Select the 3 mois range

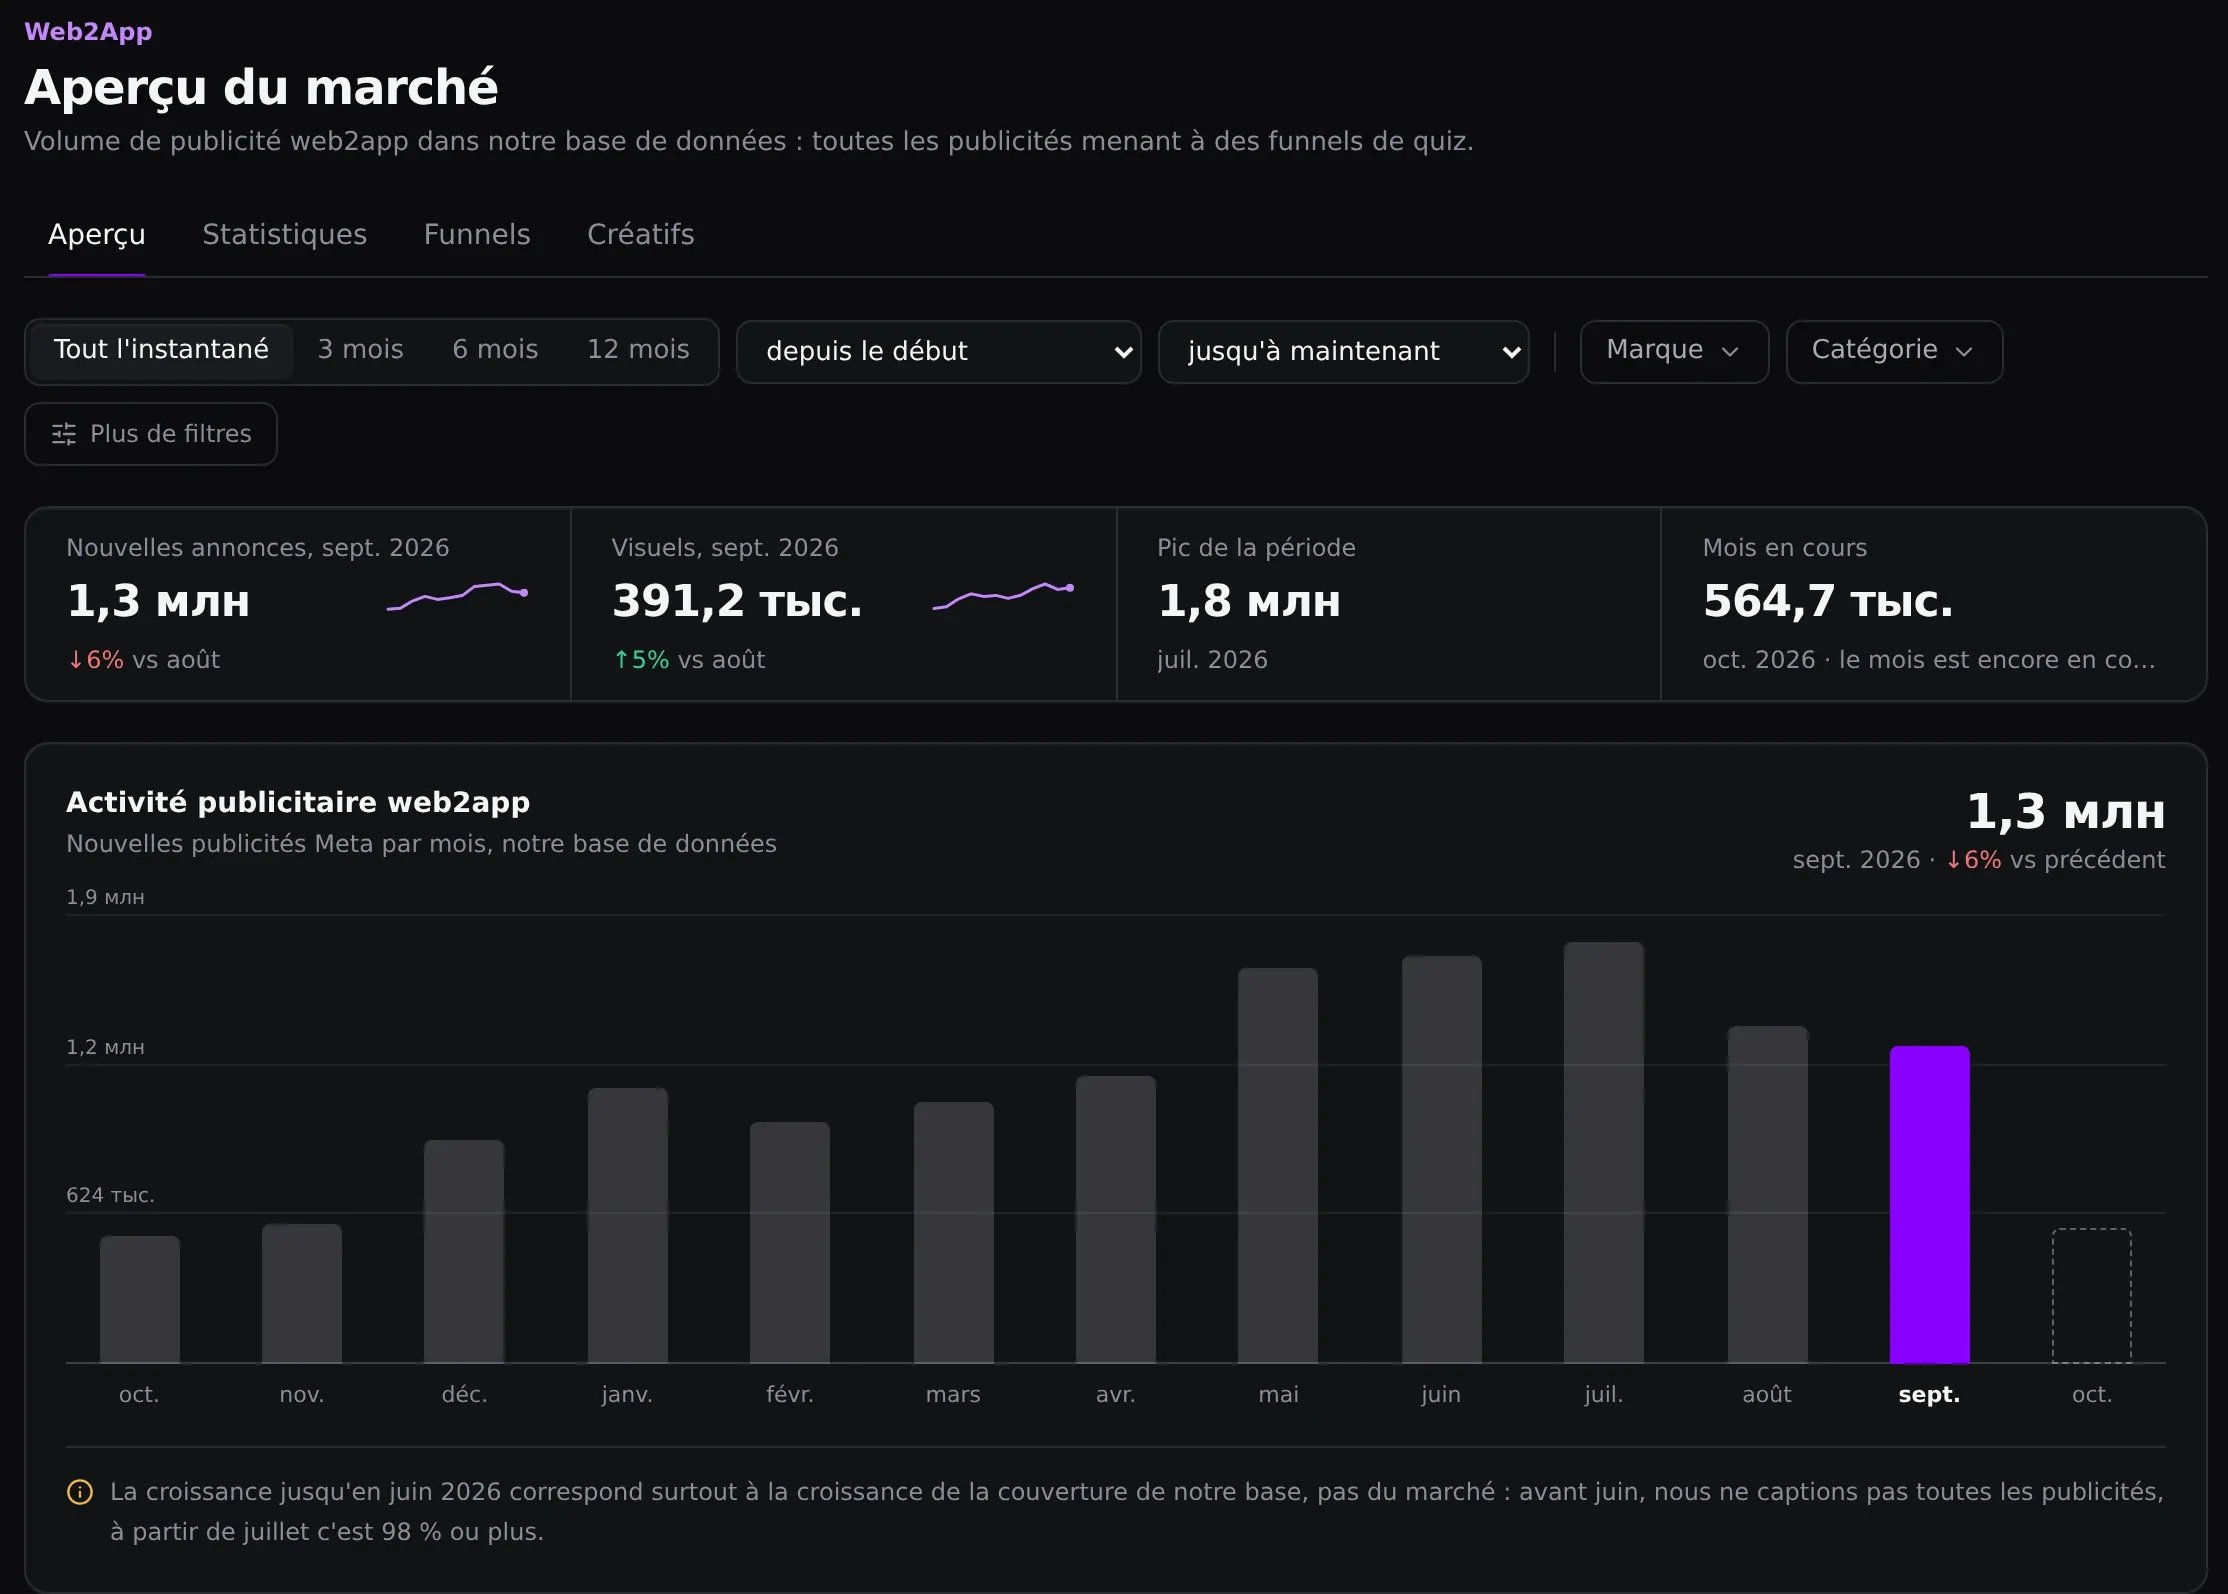click(x=361, y=350)
